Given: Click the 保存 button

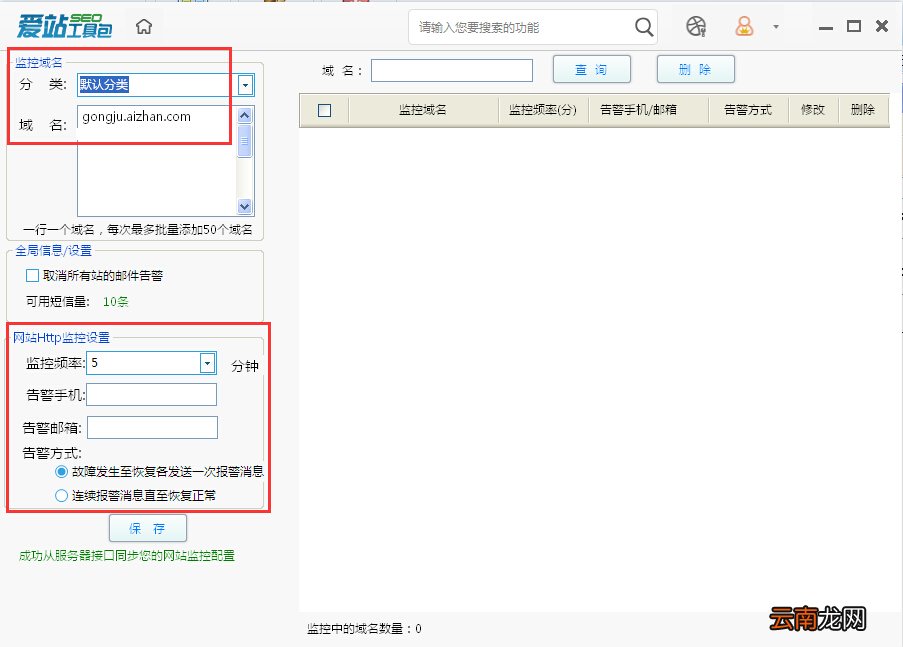Looking at the screenshot, I should tap(148, 528).
